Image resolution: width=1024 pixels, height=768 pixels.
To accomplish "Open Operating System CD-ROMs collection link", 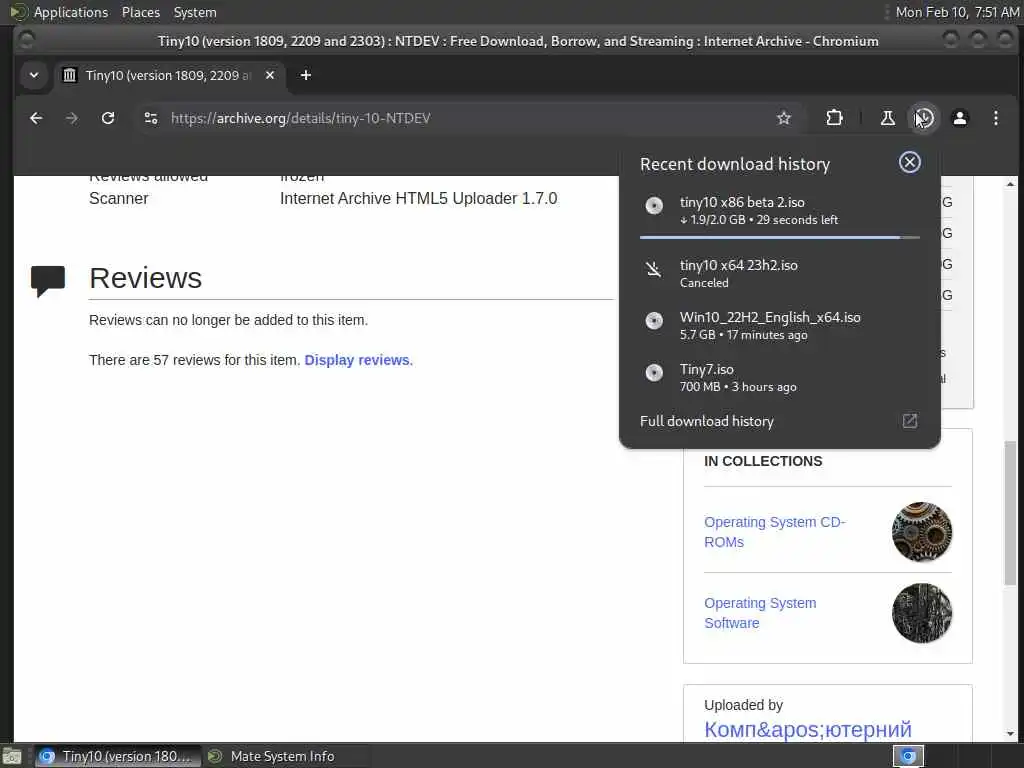I will (x=775, y=532).
